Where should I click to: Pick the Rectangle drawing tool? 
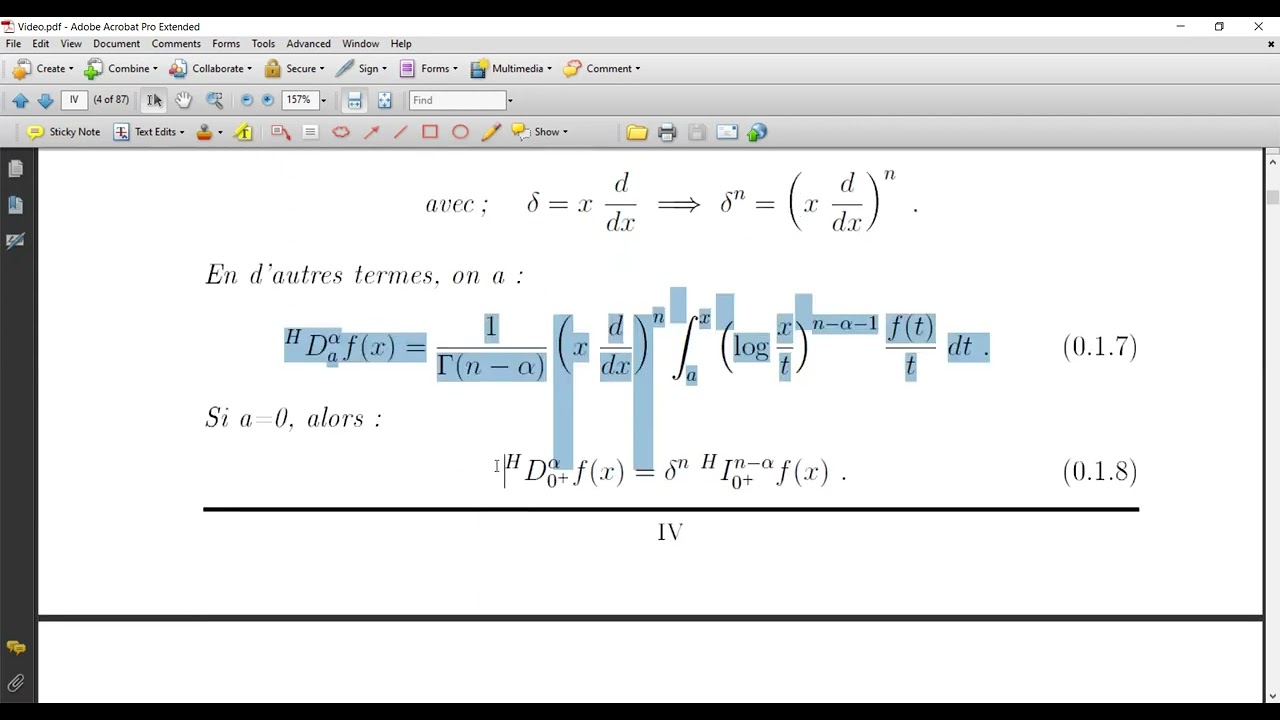click(x=430, y=132)
